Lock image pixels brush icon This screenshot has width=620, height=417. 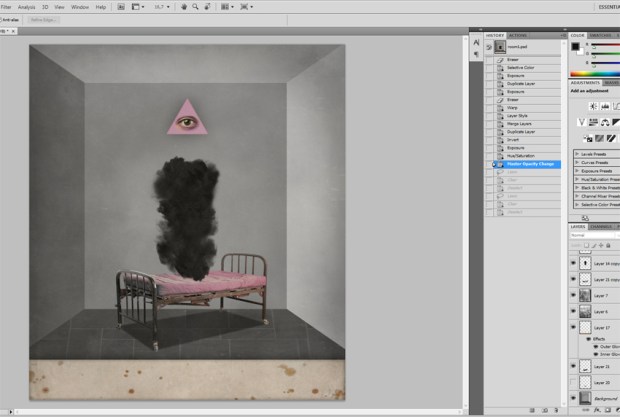pyautogui.click(x=594, y=245)
